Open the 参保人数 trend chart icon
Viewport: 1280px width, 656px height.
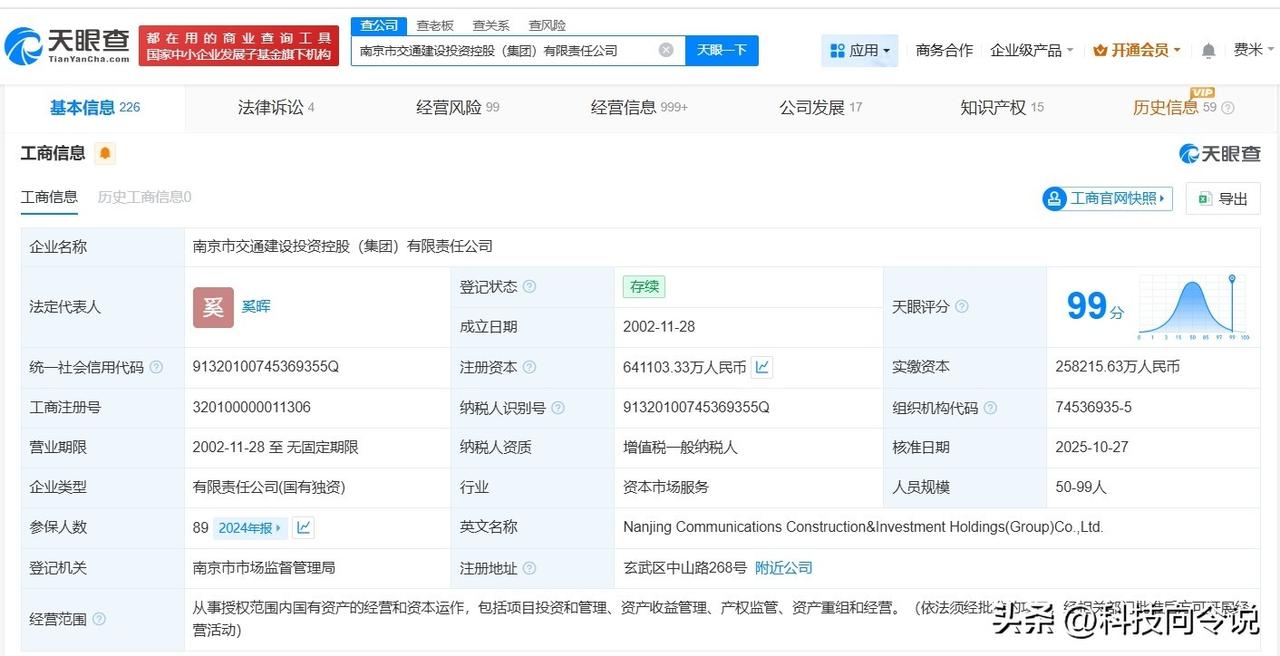point(303,527)
